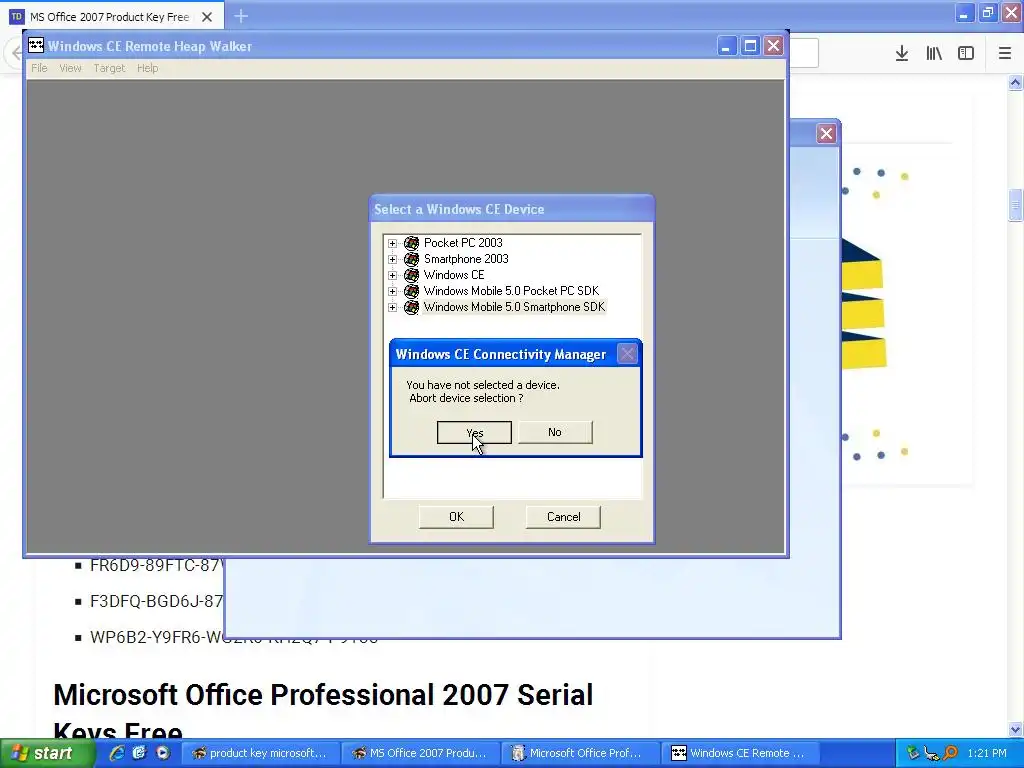Close the MS Office 2007 browser tab
This screenshot has width=1024, height=768.
pyautogui.click(x=207, y=17)
